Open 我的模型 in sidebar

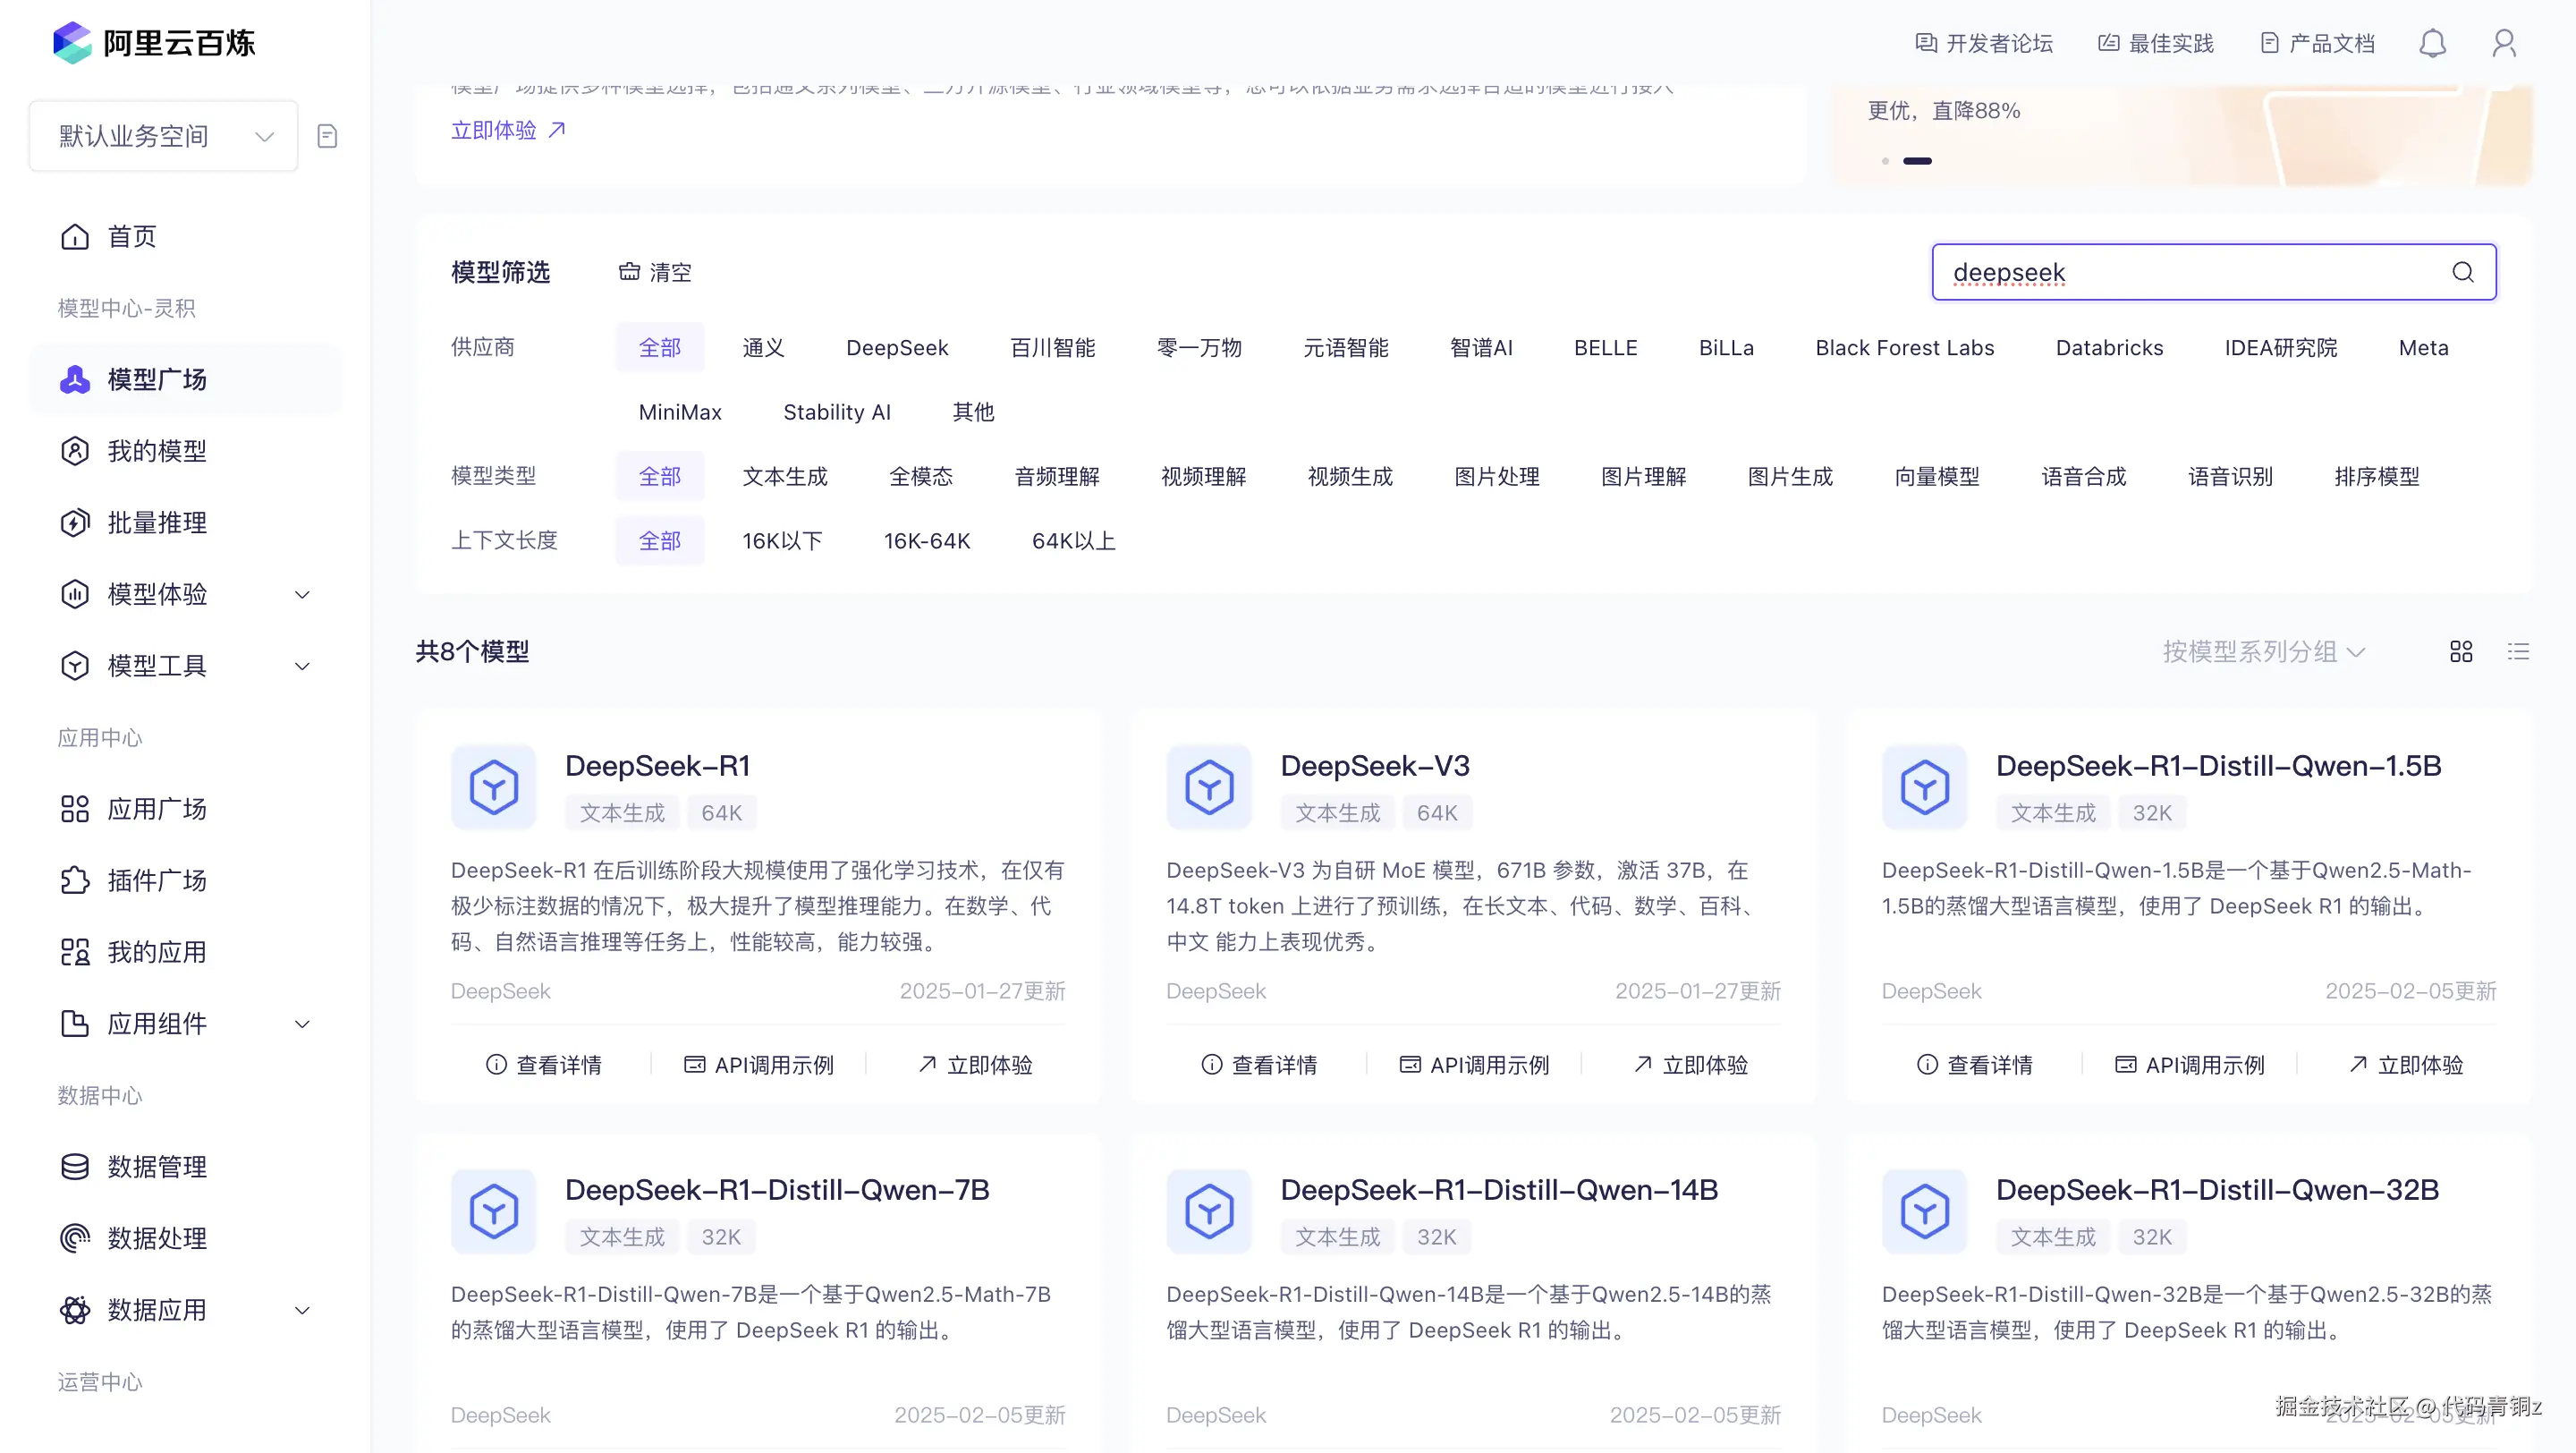click(157, 451)
